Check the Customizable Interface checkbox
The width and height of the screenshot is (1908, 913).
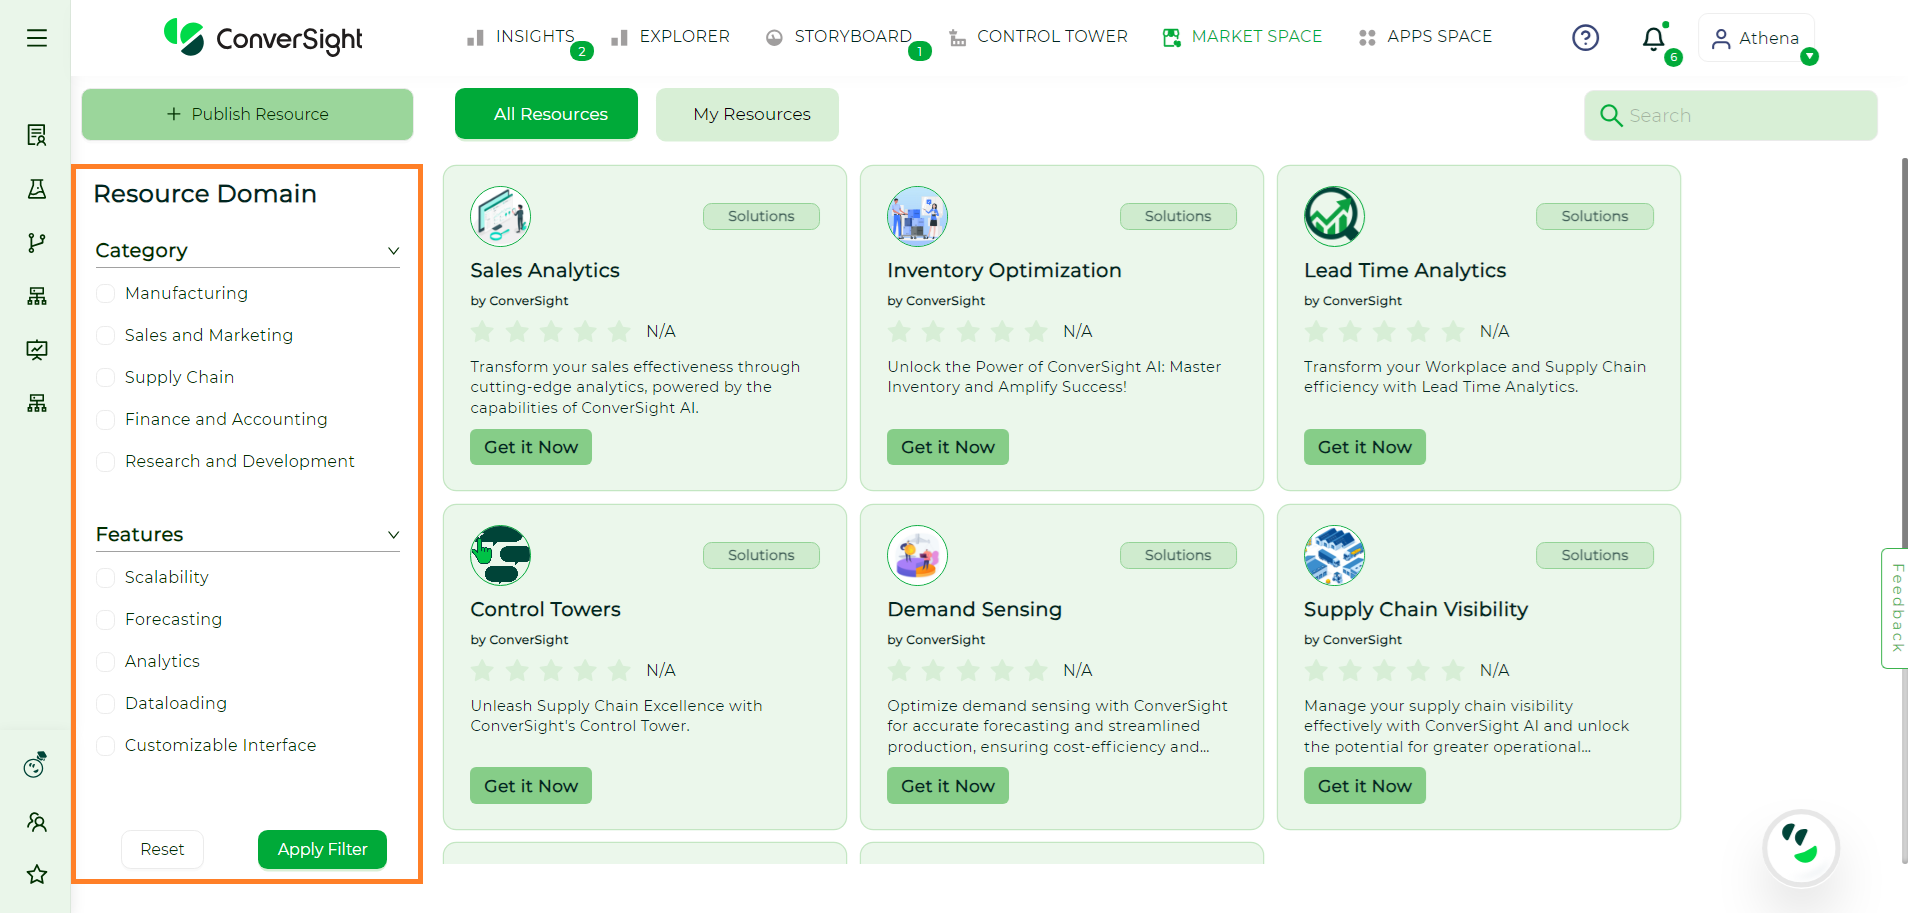tap(105, 745)
